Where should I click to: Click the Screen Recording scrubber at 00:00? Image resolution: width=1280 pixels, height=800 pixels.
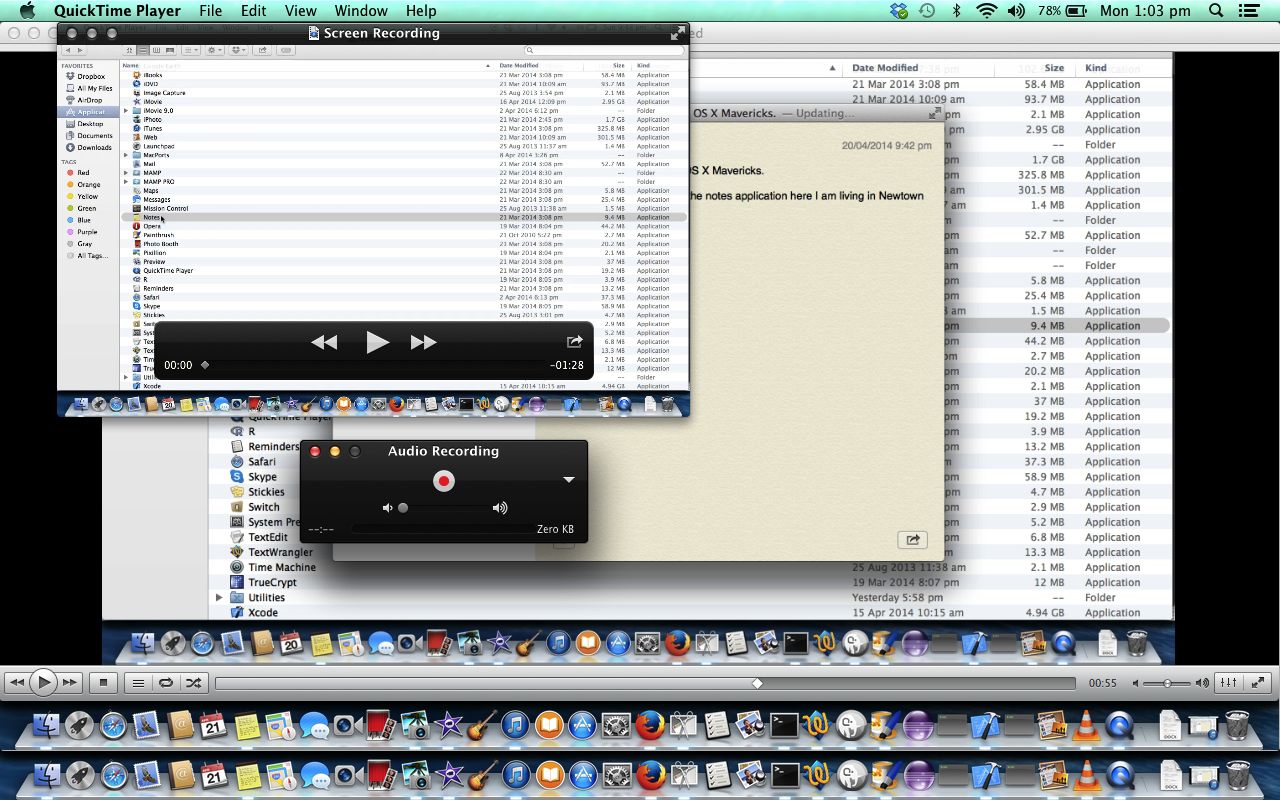point(205,365)
